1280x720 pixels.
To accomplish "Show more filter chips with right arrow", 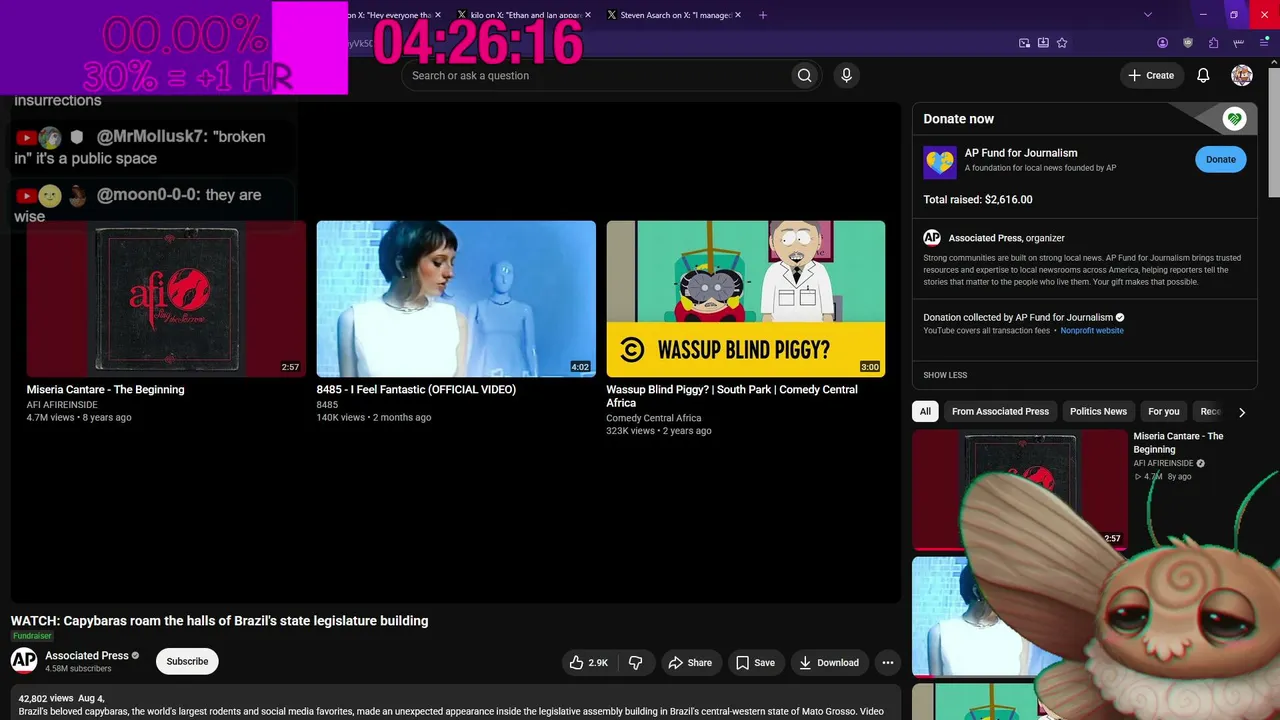I will 1242,412.
